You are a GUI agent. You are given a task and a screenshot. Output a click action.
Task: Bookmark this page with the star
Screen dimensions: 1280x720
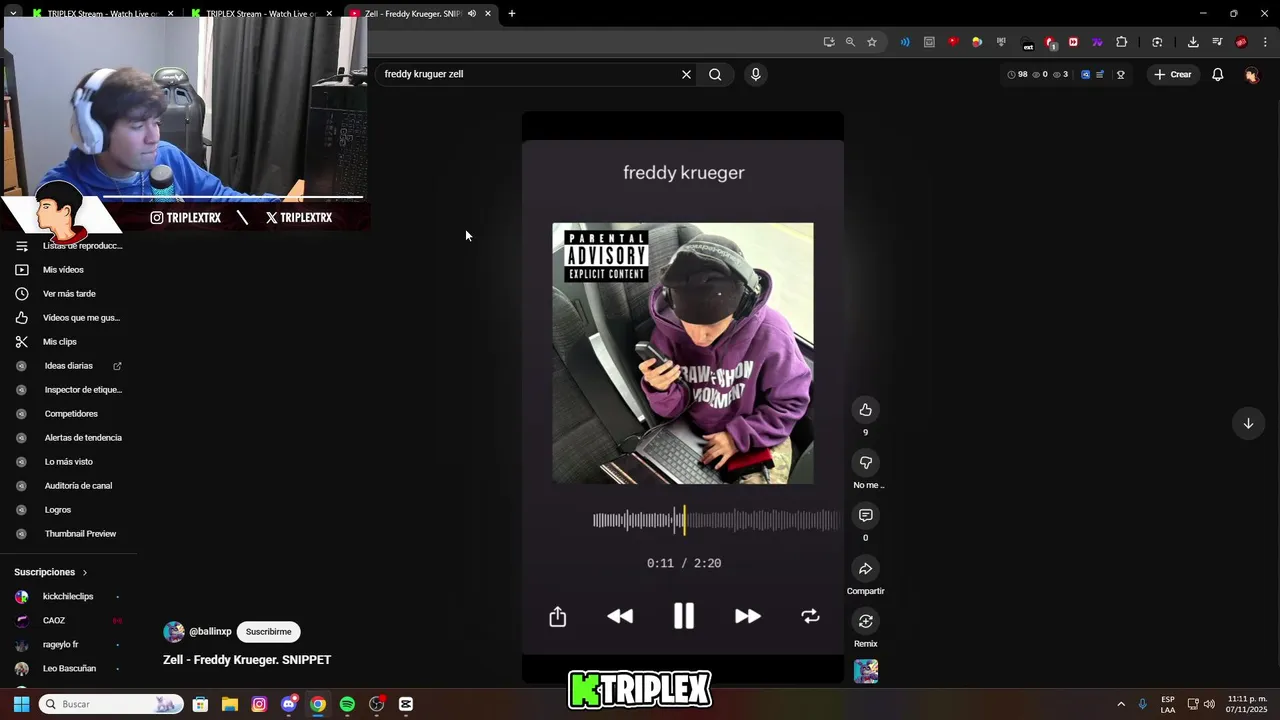tap(872, 42)
